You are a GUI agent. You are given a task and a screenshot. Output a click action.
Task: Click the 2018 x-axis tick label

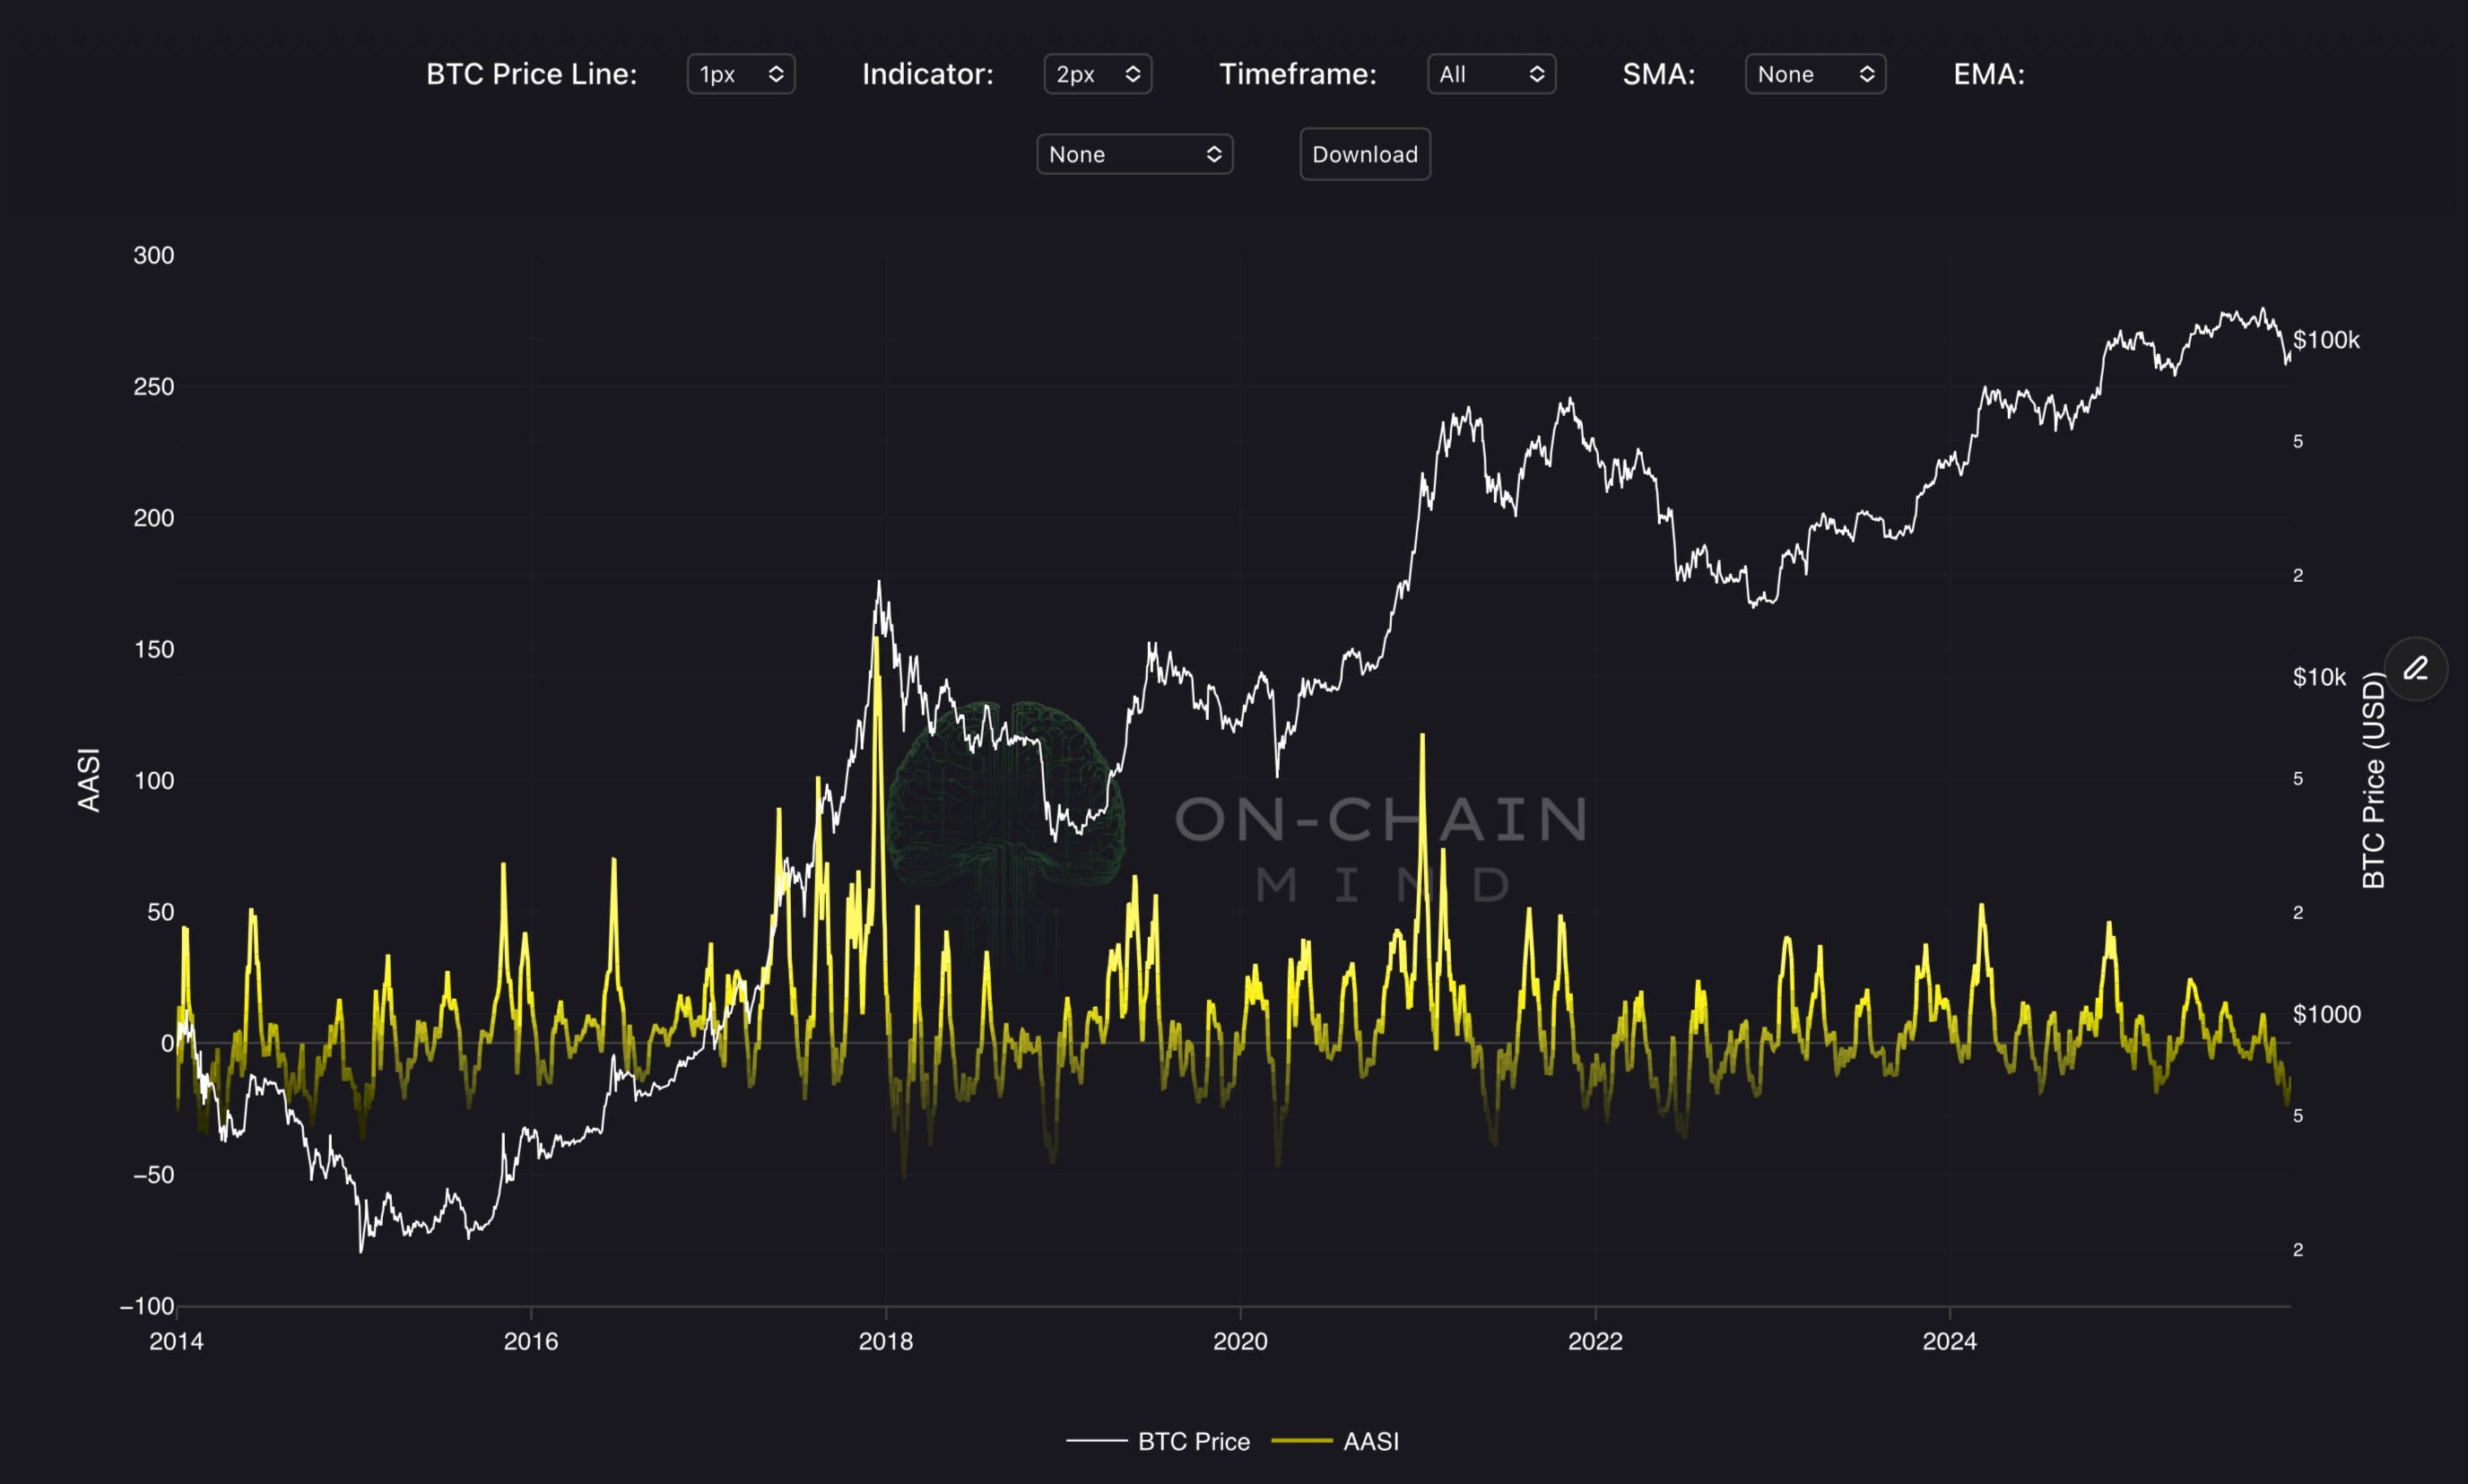(x=885, y=1341)
